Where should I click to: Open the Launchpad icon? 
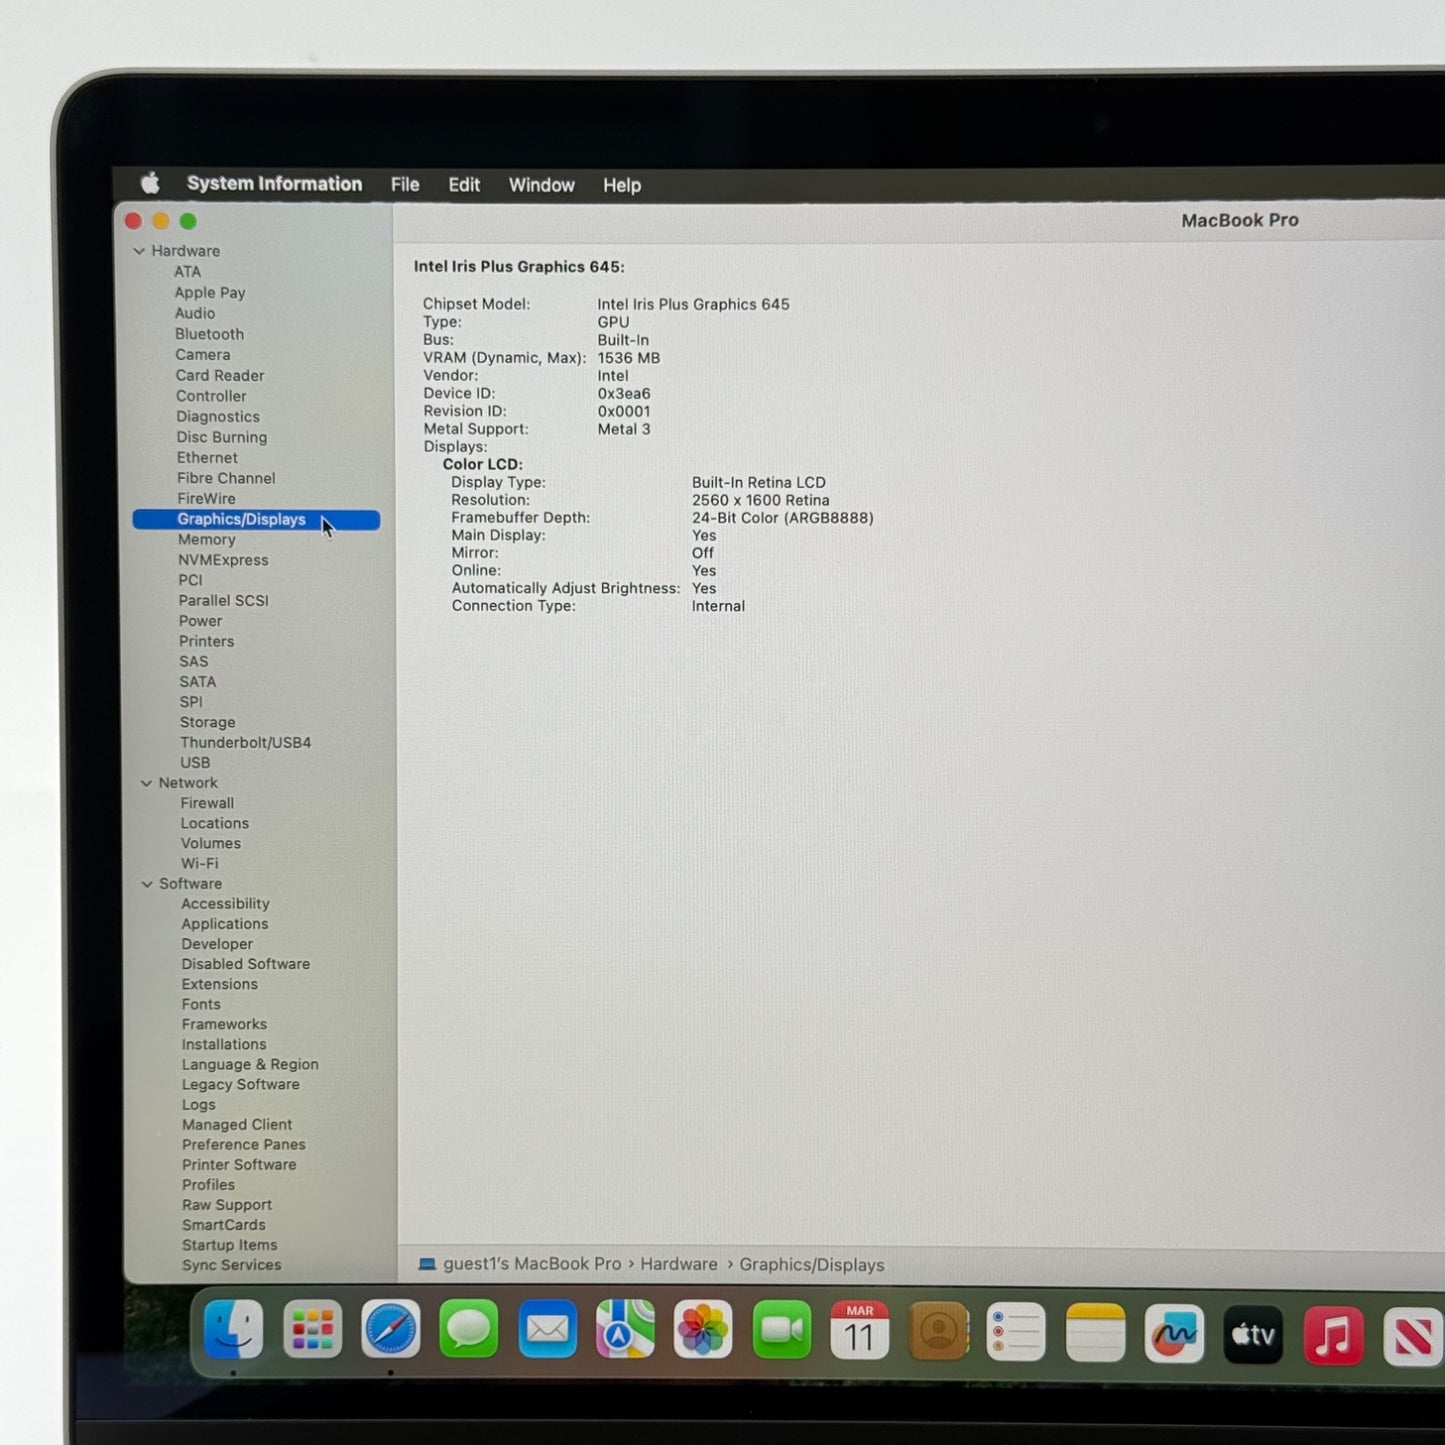point(312,1329)
